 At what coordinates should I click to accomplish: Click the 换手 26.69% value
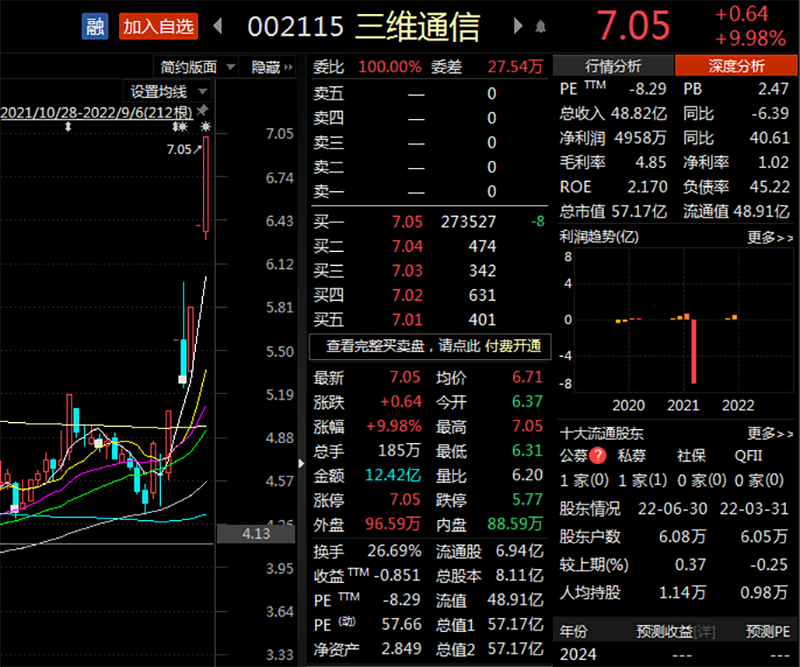click(394, 551)
